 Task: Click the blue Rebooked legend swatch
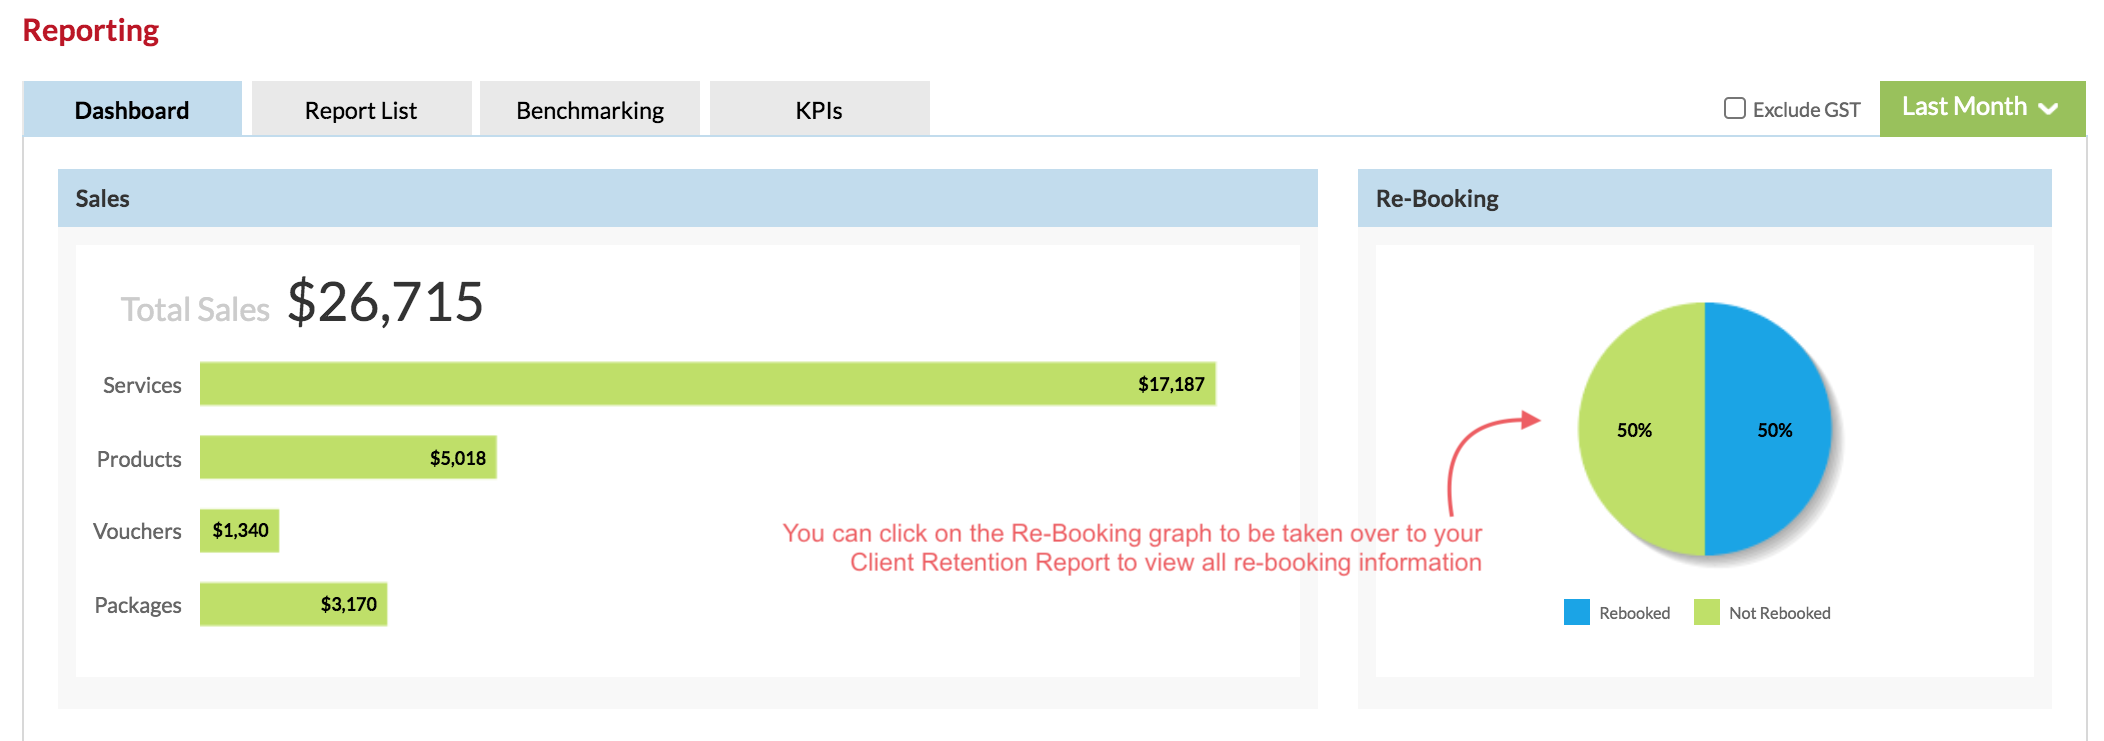1577,612
